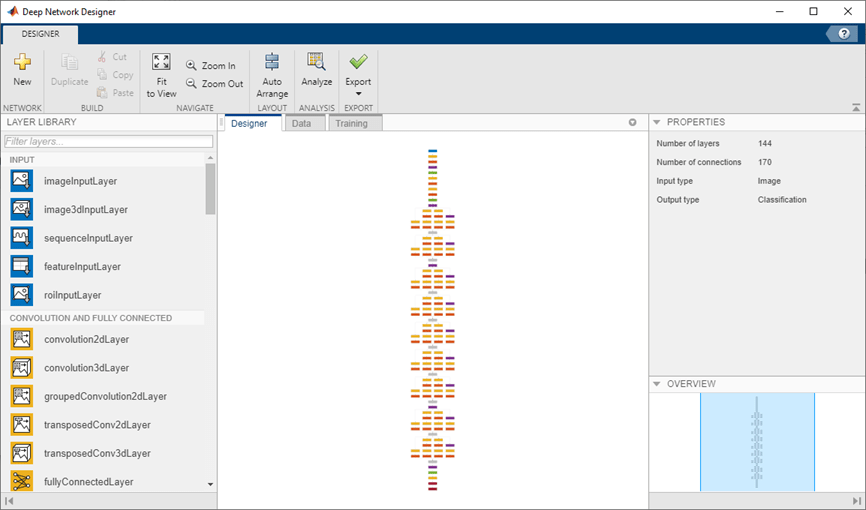Click the Number of layers value 144
The width and height of the screenshot is (866, 510).
coord(765,143)
